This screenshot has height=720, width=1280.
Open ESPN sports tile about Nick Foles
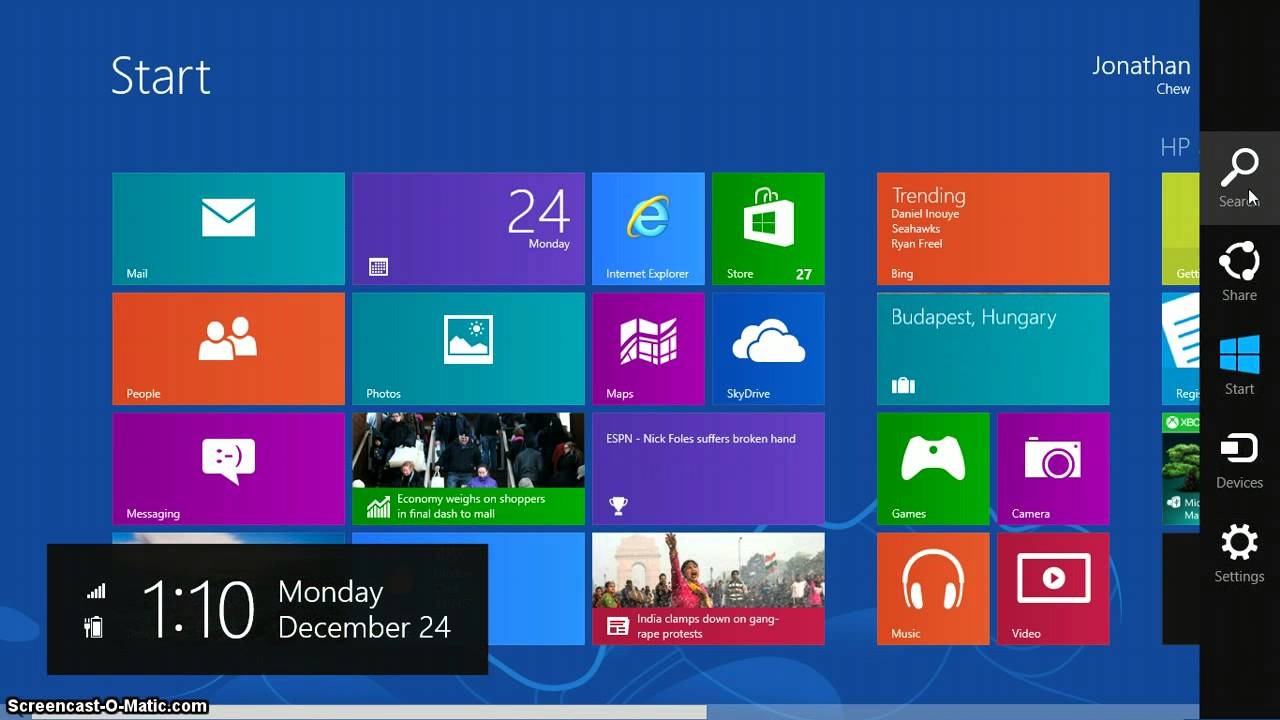708,469
